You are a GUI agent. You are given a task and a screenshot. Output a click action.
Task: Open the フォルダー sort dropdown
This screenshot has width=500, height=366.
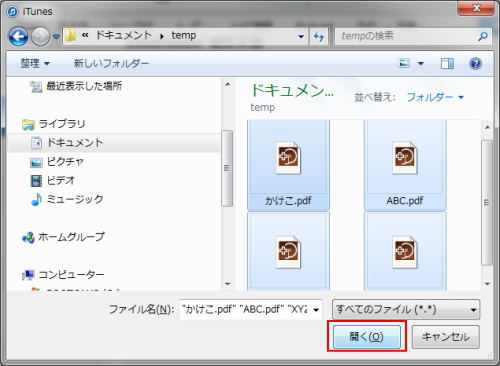(435, 97)
